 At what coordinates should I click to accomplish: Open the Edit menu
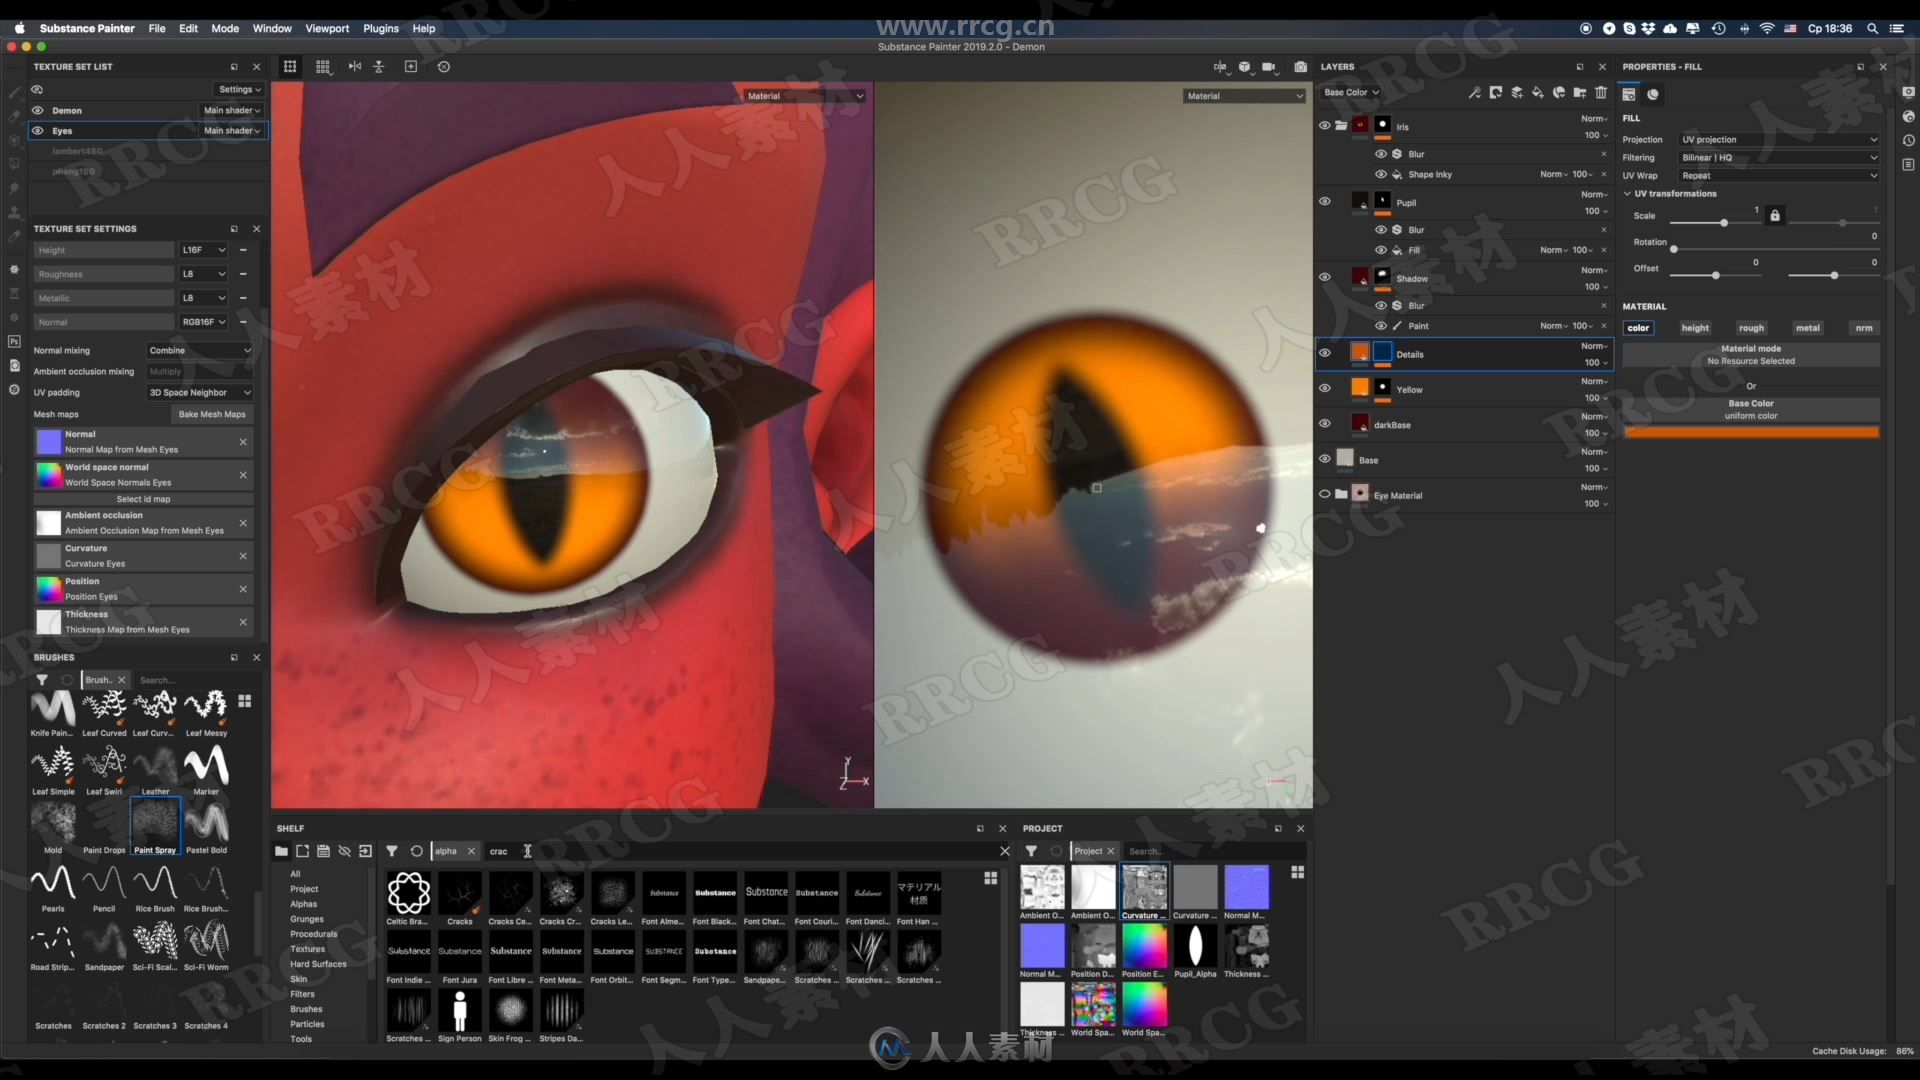pyautogui.click(x=188, y=28)
